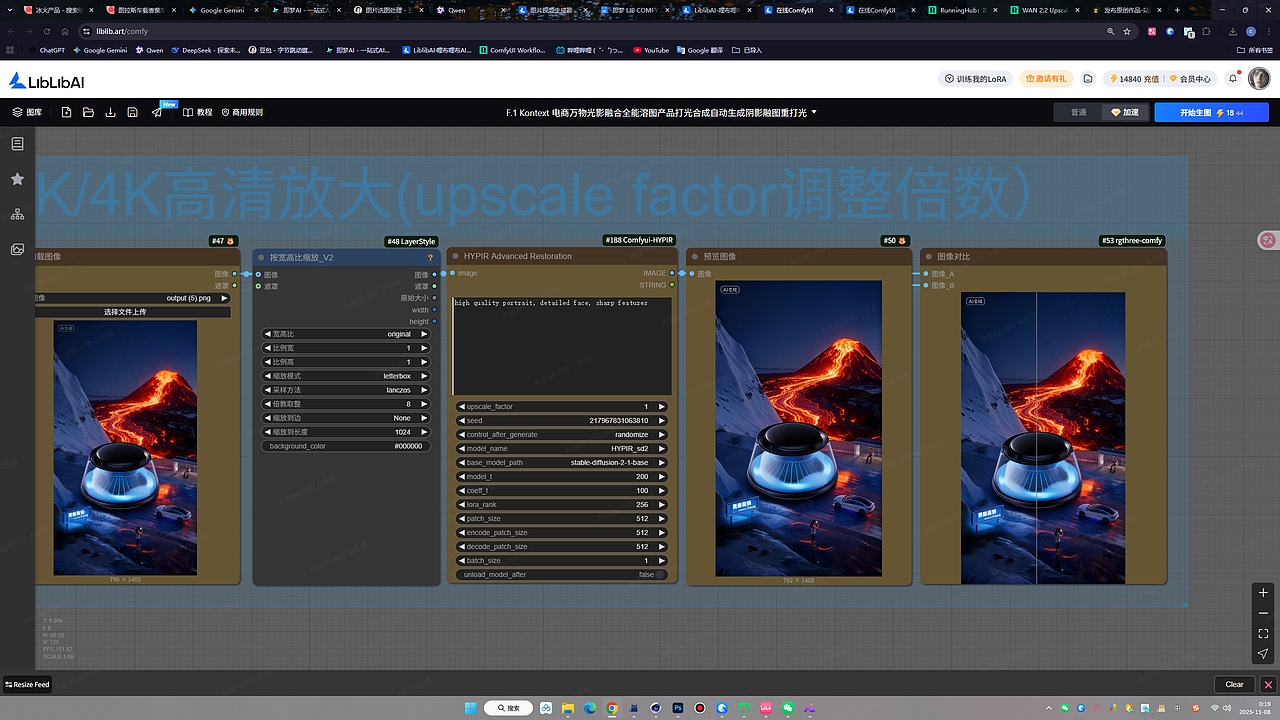Switch to the Google Gemini browser tab

pos(224,10)
